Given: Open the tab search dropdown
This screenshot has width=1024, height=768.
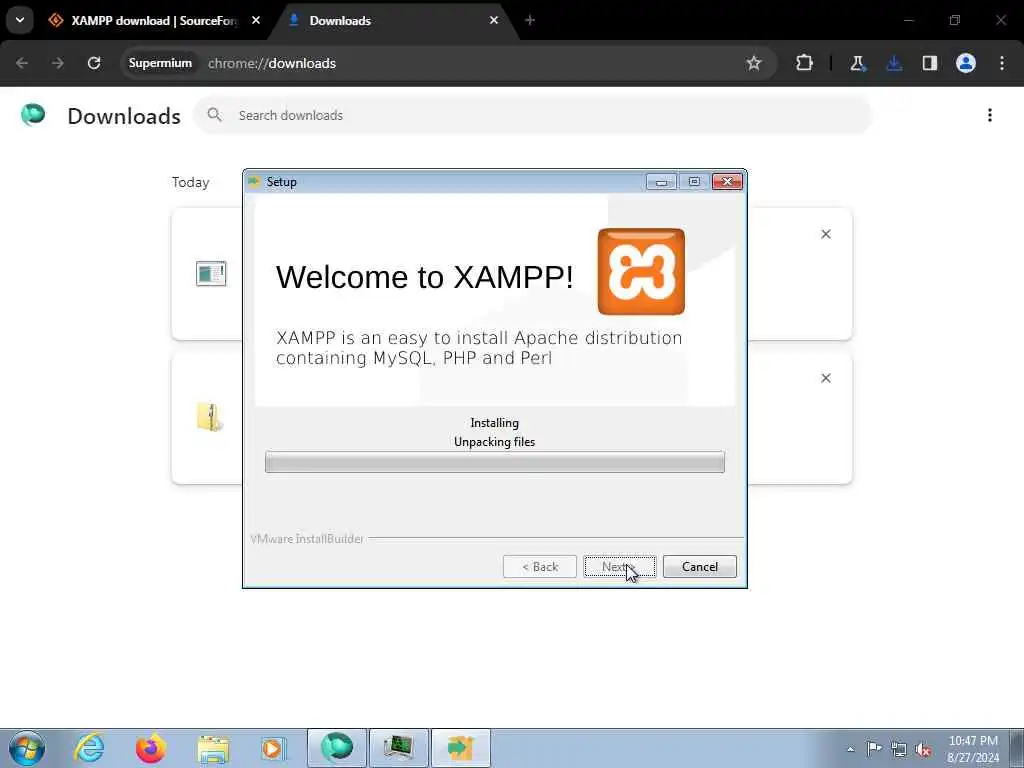Looking at the screenshot, I should tap(20, 20).
